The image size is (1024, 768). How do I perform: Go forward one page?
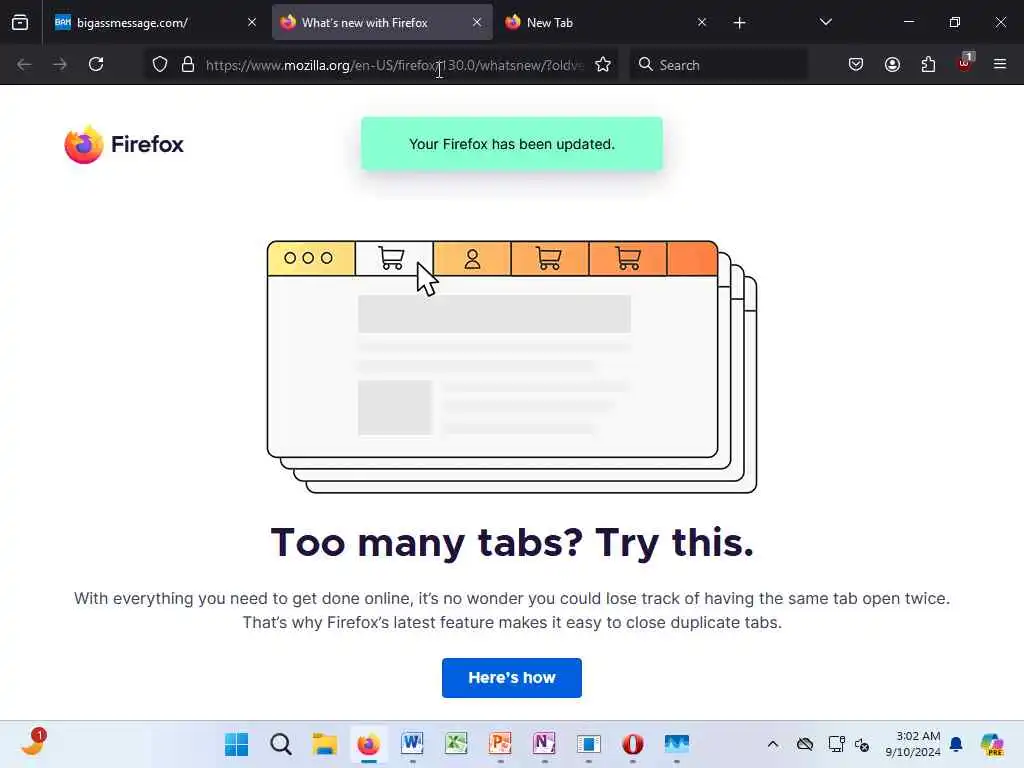pyautogui.click(x=59, y=64)
